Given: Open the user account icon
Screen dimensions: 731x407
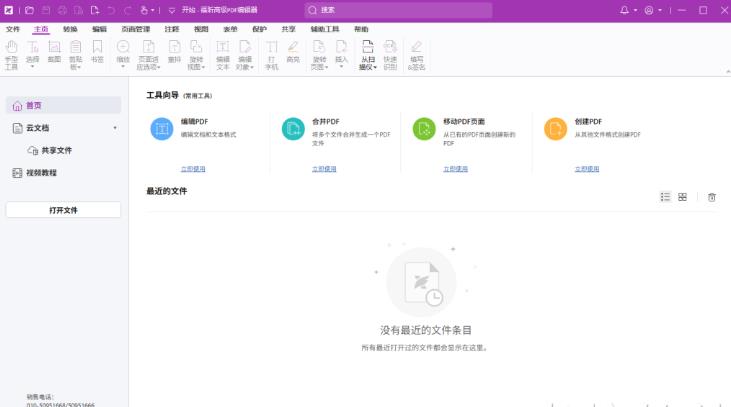Looking at the screenshot, I should (648, 10).
